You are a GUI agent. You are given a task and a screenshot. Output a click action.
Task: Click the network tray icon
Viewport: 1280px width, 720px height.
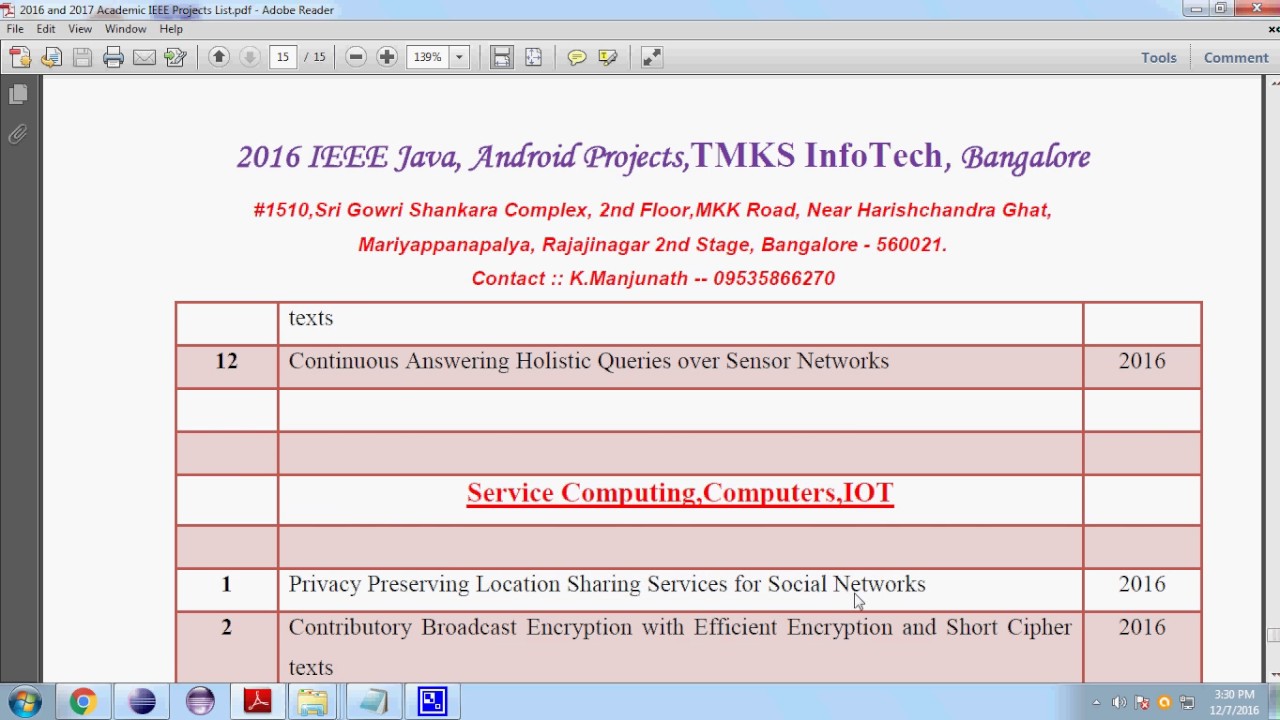coord(1187,703)
